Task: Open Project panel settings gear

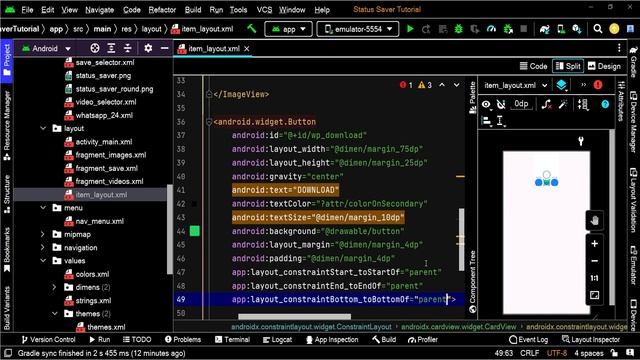Action: click(x=148, y=48)
